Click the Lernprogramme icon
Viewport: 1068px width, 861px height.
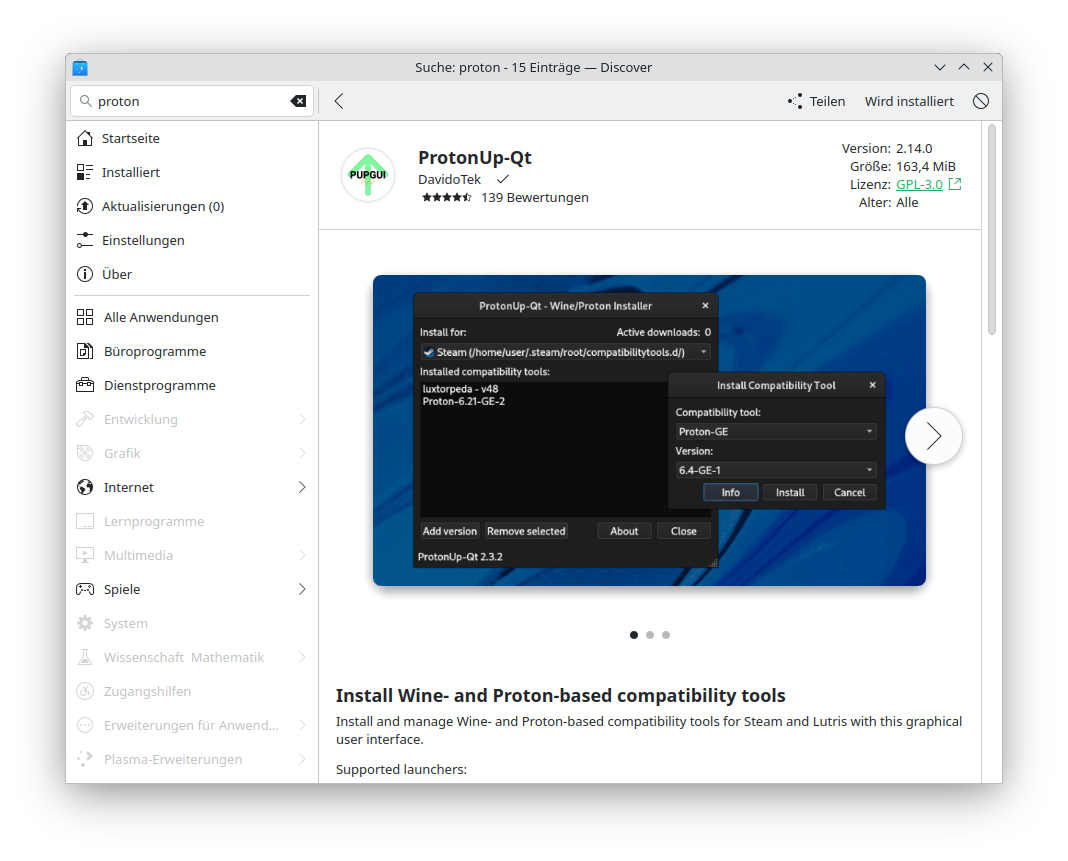pos(84,522)
